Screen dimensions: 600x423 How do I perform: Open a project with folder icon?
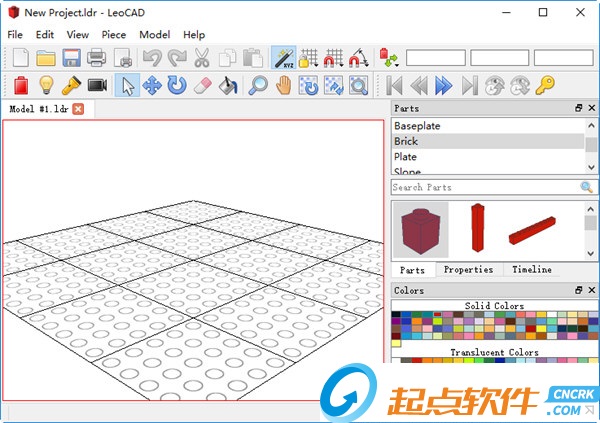click(x=46, y=58)
